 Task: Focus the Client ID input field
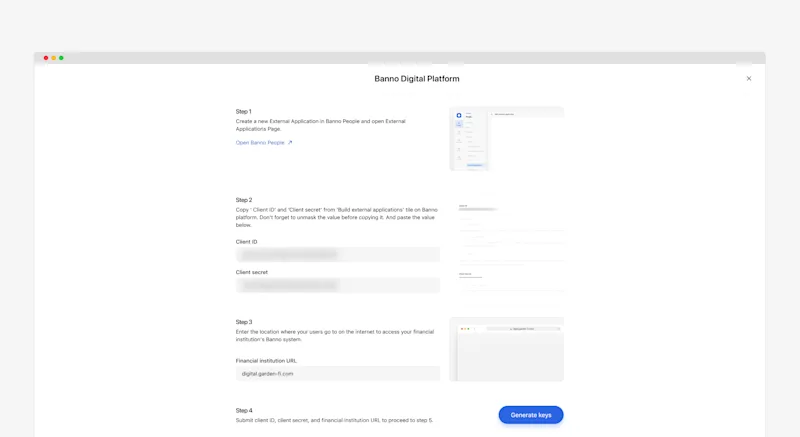337,254
